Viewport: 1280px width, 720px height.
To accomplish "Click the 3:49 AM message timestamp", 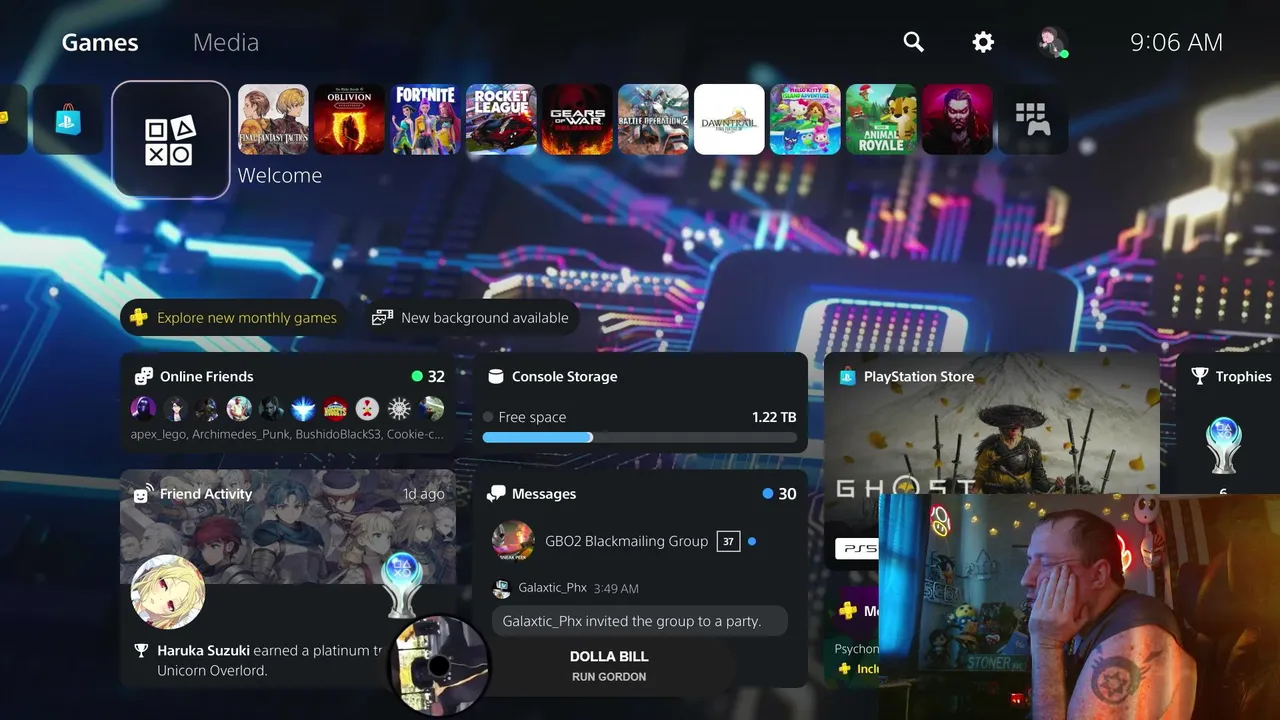I will click(x=616, y=589).
